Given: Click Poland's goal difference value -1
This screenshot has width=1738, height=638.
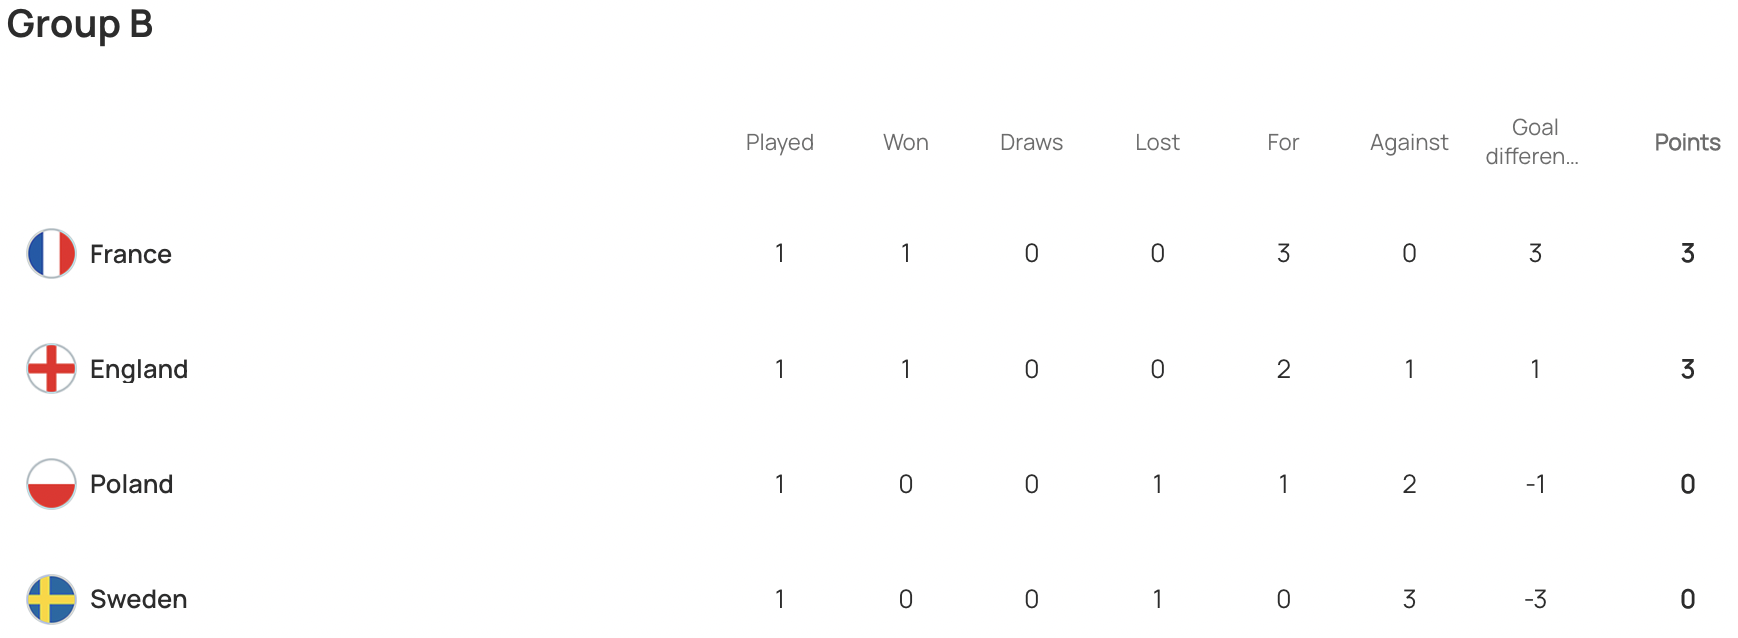Looking at the screenshot, I should click(x=1535, y=484).
